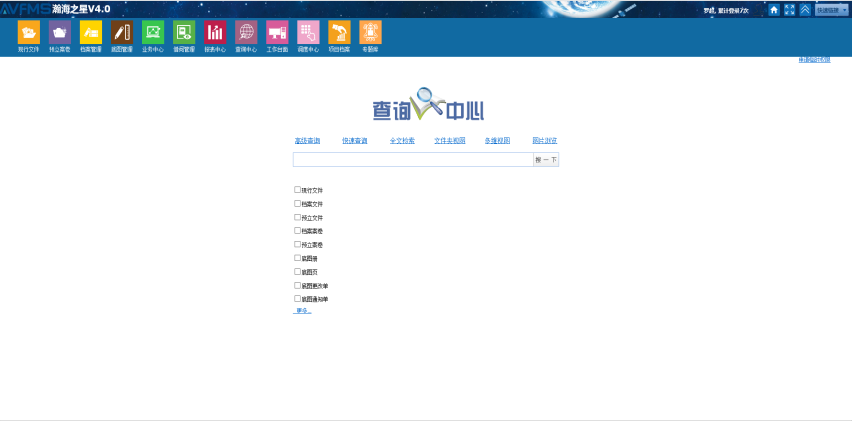852x421 pixels.
Task: Toggle fullscreen with the expand-arrows icon
Action: click(789, 10)
